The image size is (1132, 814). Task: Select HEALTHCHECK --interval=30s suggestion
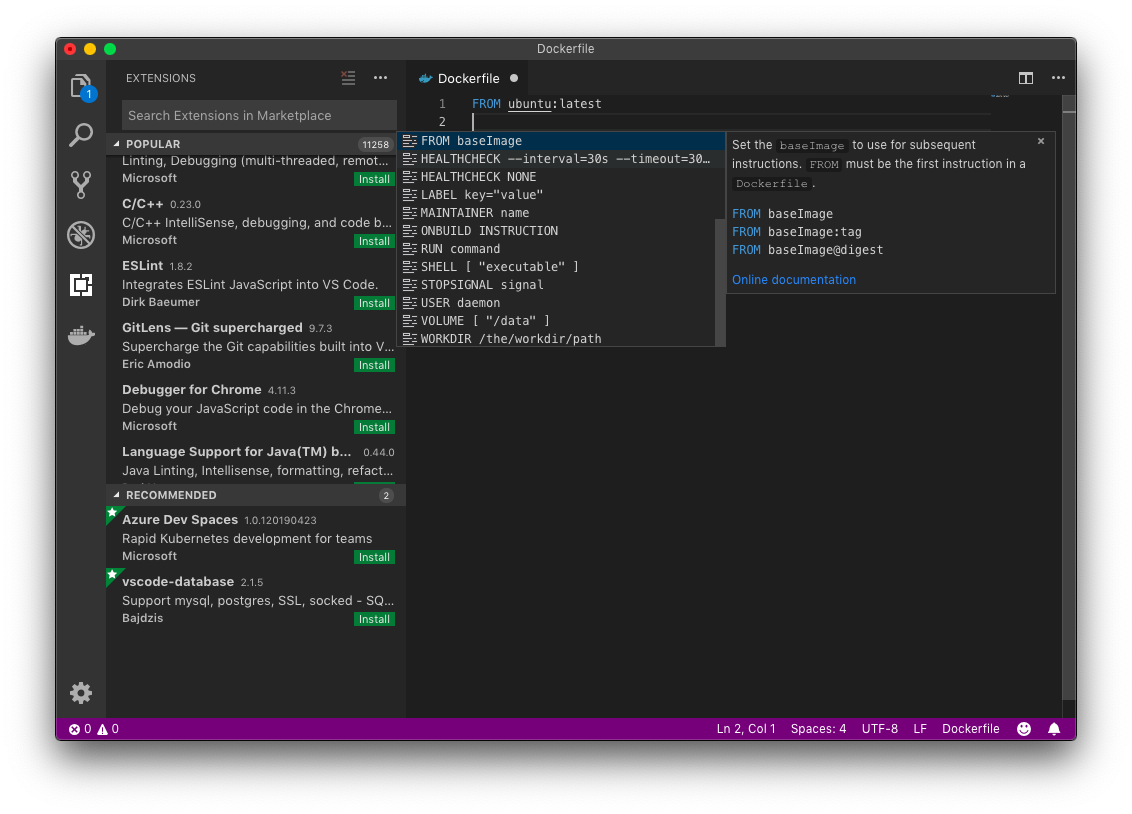click(x=561, y=159)
